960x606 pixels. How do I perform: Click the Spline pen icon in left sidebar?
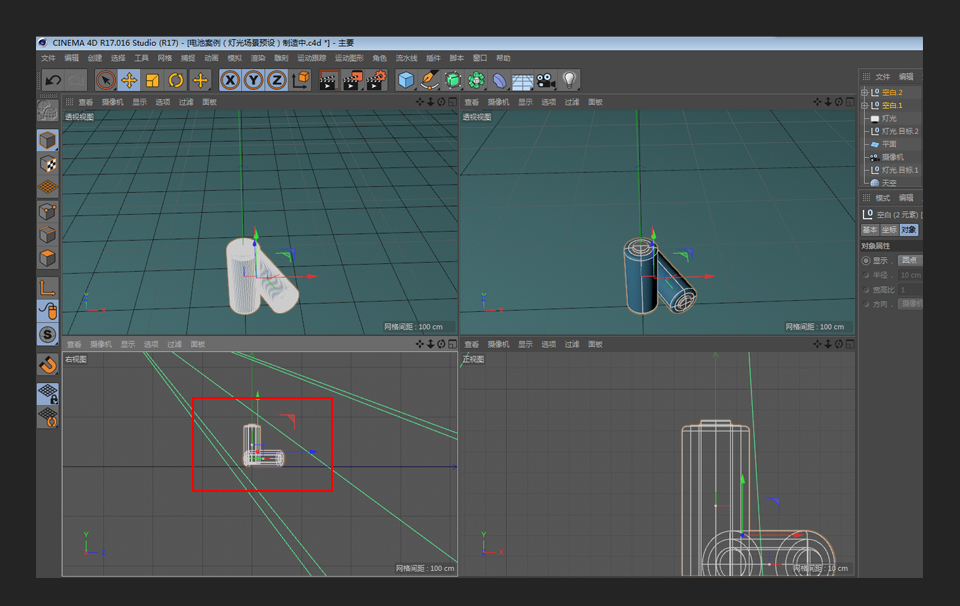tap(432, 80)
